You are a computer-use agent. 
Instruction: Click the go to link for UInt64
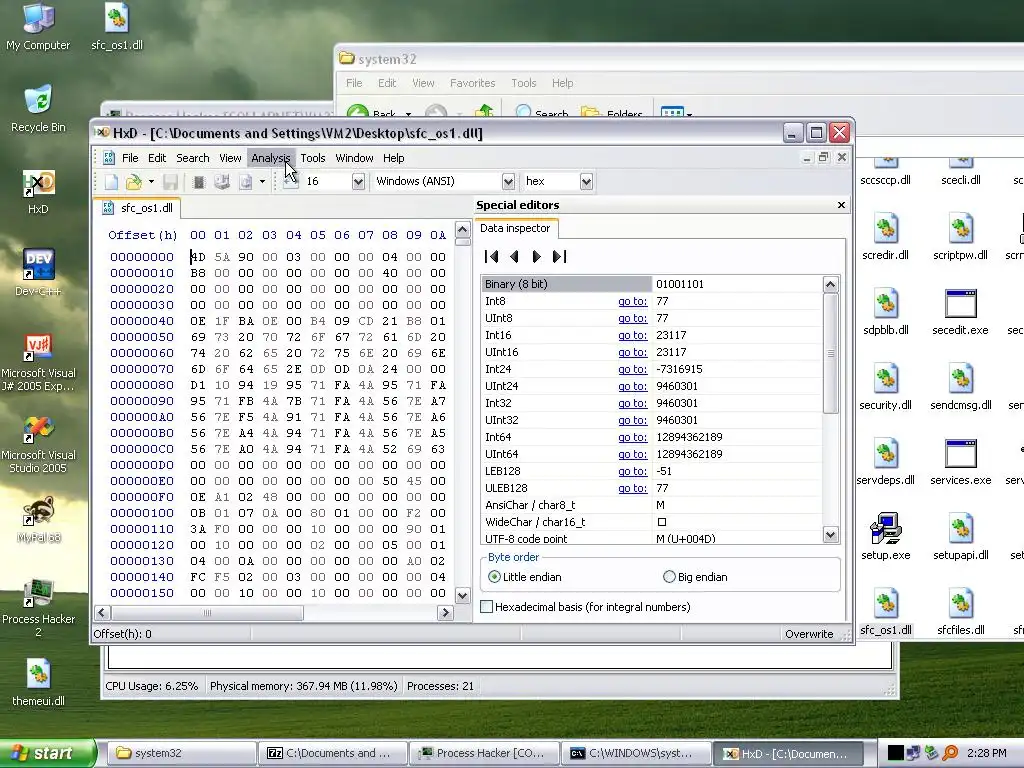pos(632,454)
